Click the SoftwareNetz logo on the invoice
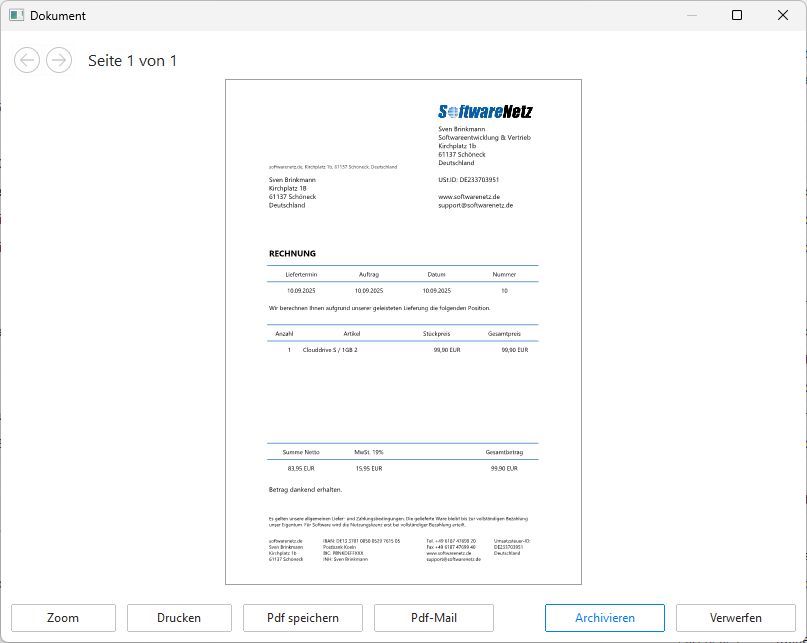Image resolution: width=807 pixels, height=643 pixels. point(485,111)
